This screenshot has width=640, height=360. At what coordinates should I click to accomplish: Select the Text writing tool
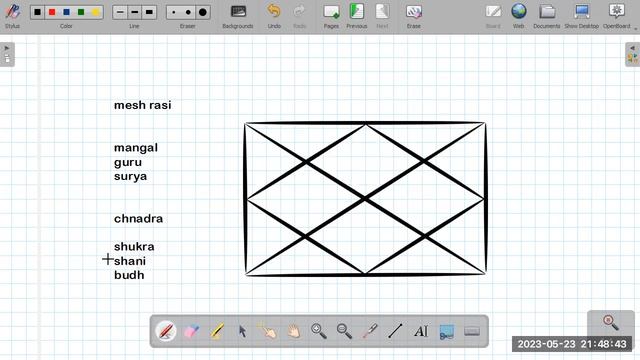(x=421, y=331)
